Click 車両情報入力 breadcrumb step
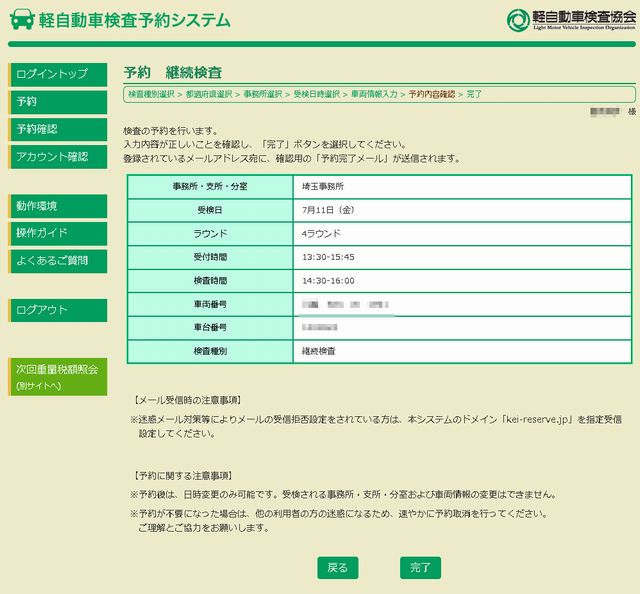Viewport: 640px width, 594px height. pos(374,94)
